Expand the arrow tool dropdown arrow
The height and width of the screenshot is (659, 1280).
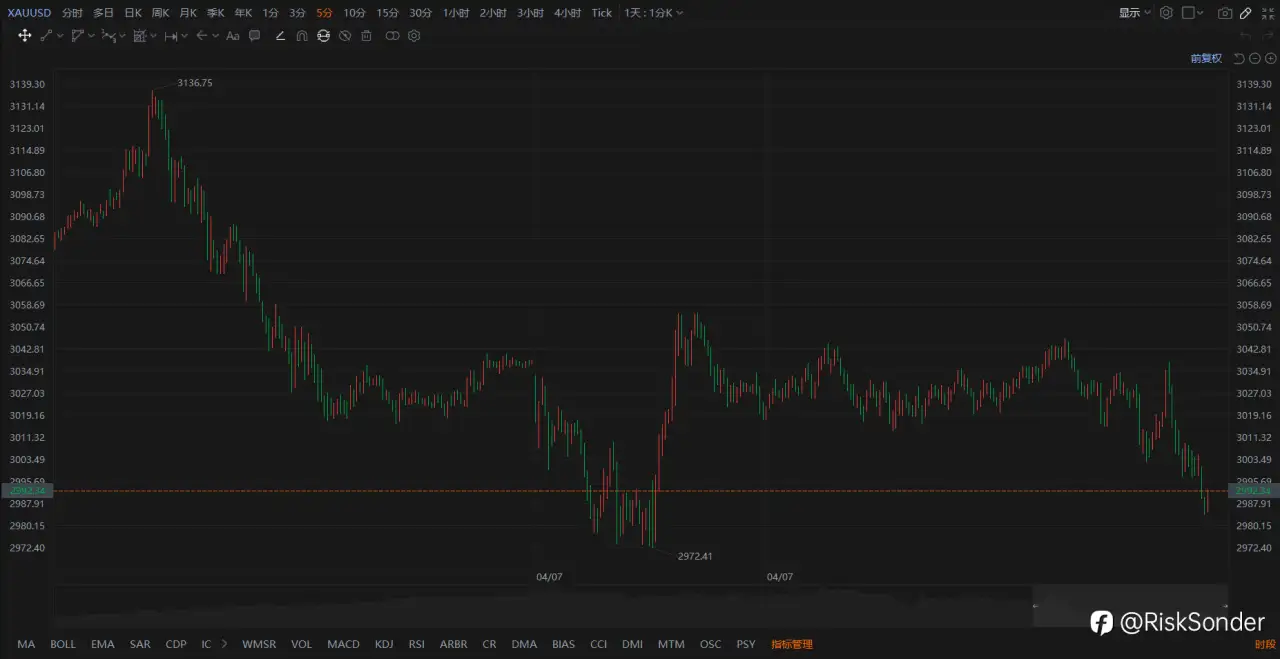point(215,36)
